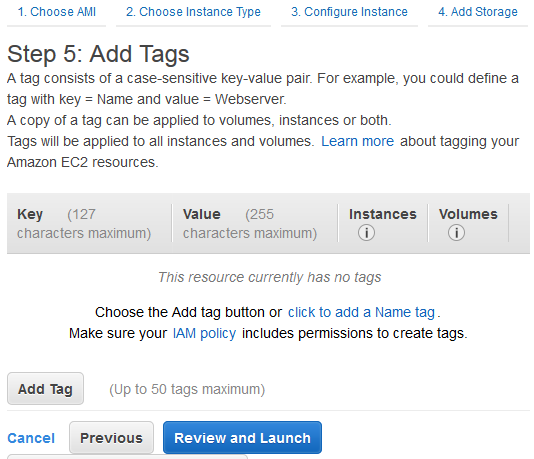Go to the Choose AMI step

click(57, 12)
